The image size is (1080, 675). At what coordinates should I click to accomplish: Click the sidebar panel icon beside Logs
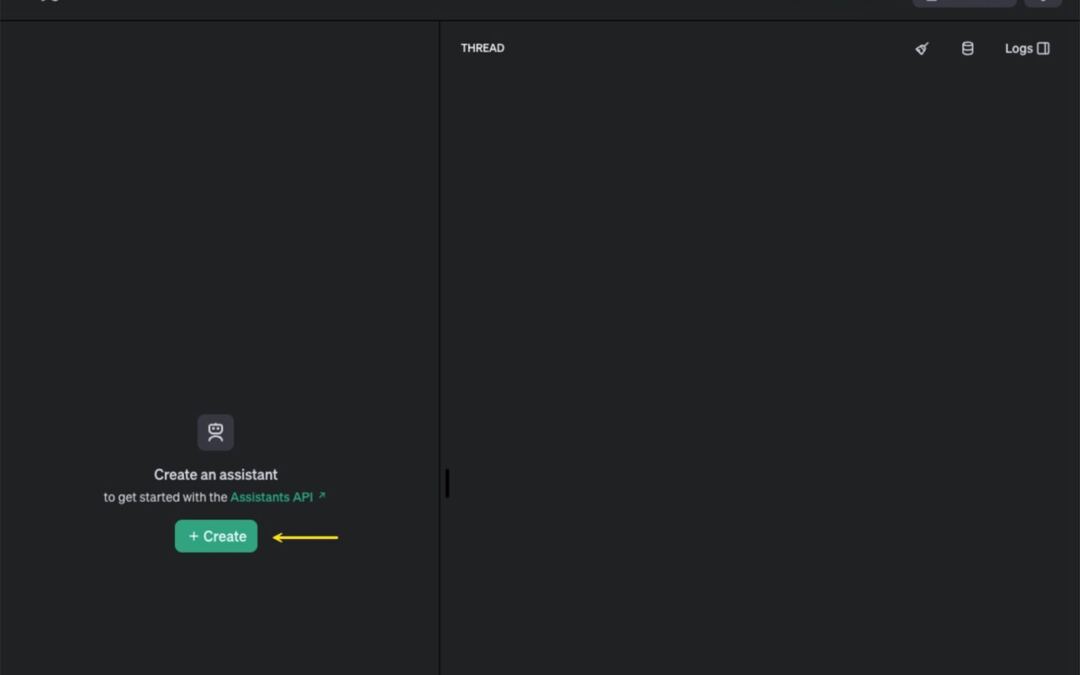(x=1043, y=48)
